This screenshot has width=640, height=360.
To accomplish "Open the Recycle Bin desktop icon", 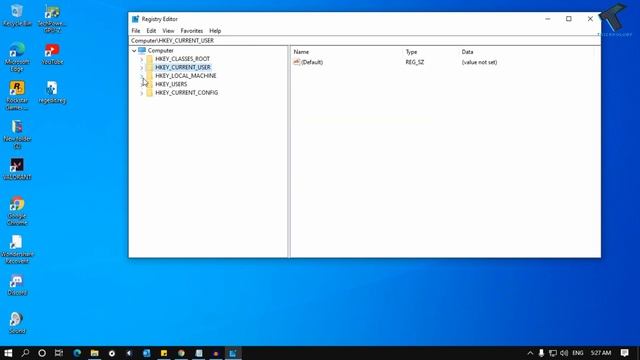I will point(17,16).
